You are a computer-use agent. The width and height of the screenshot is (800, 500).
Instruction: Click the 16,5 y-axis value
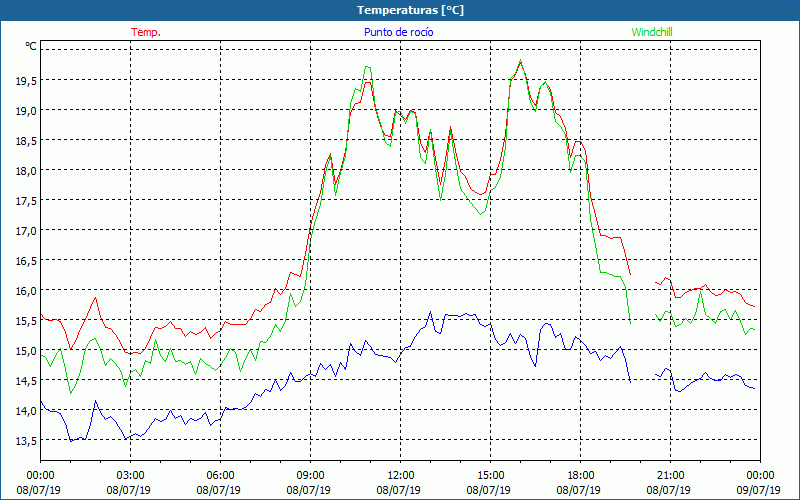26,261
